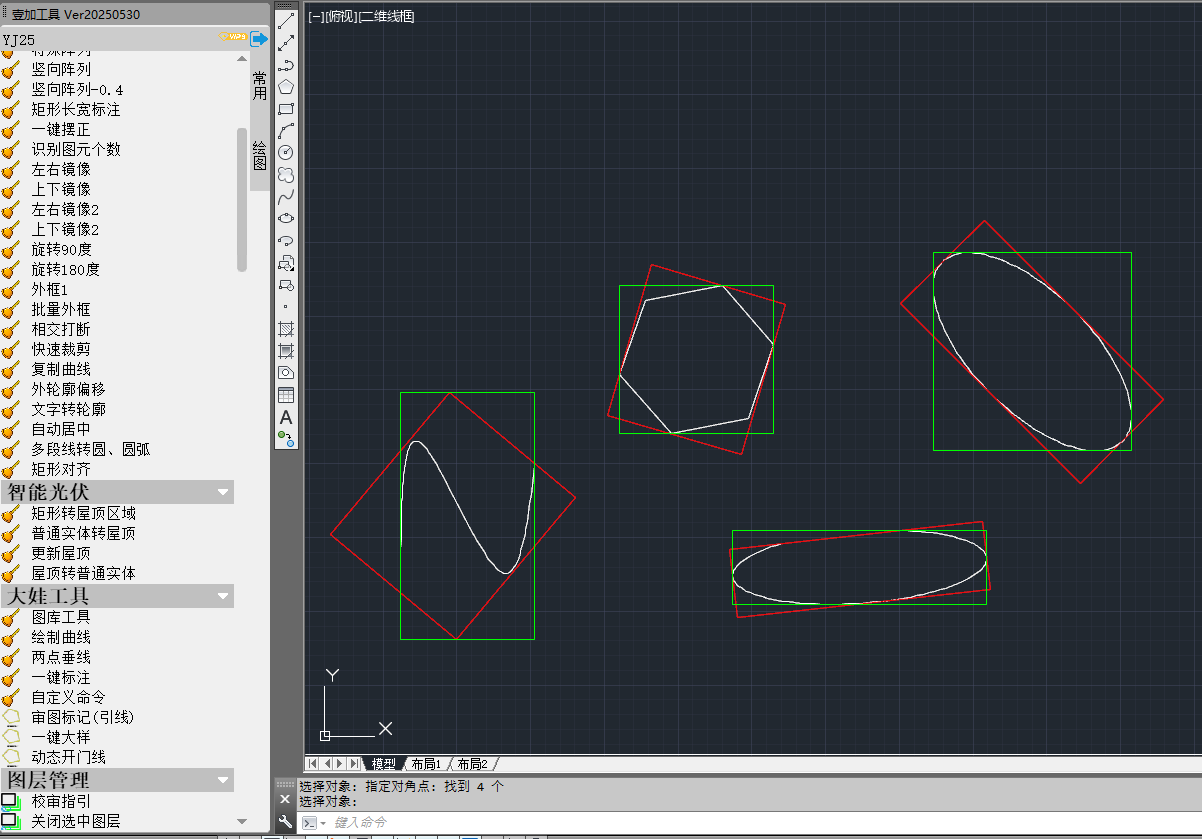
Task: Jump to first layout tab arrow
Action: click(312, 763)
